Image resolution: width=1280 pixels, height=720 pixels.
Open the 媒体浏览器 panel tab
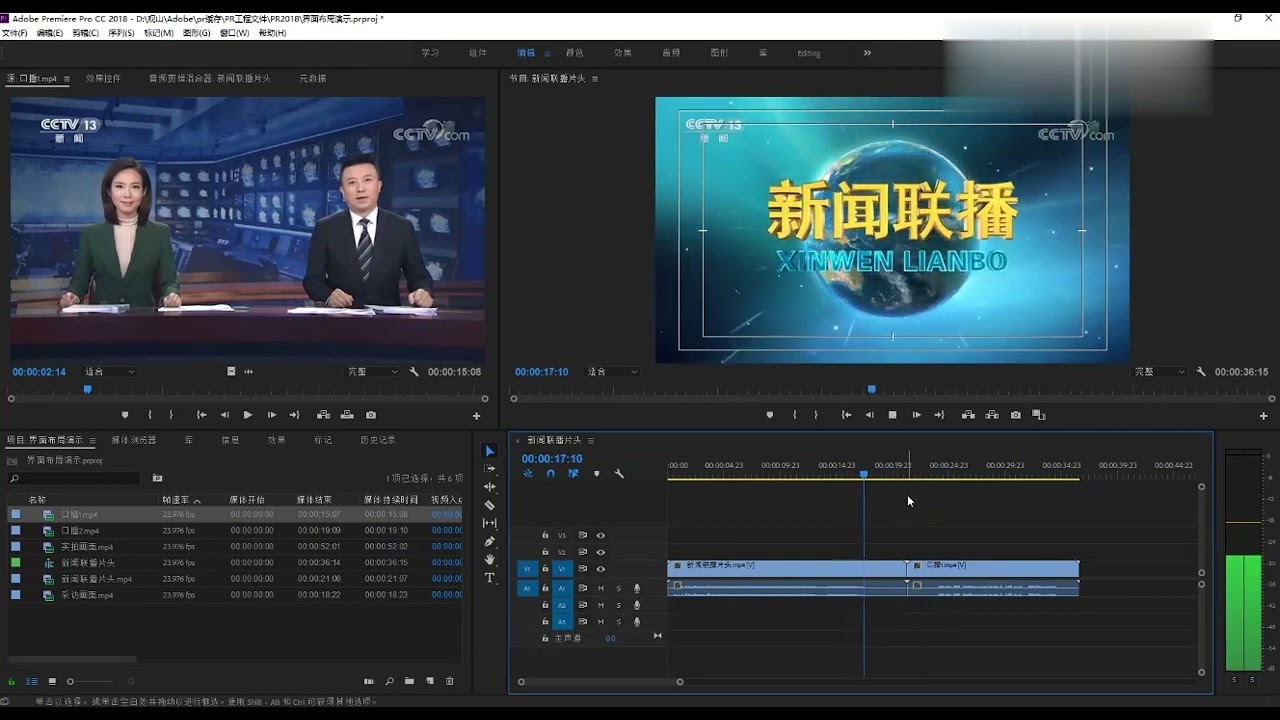[133, 440]
